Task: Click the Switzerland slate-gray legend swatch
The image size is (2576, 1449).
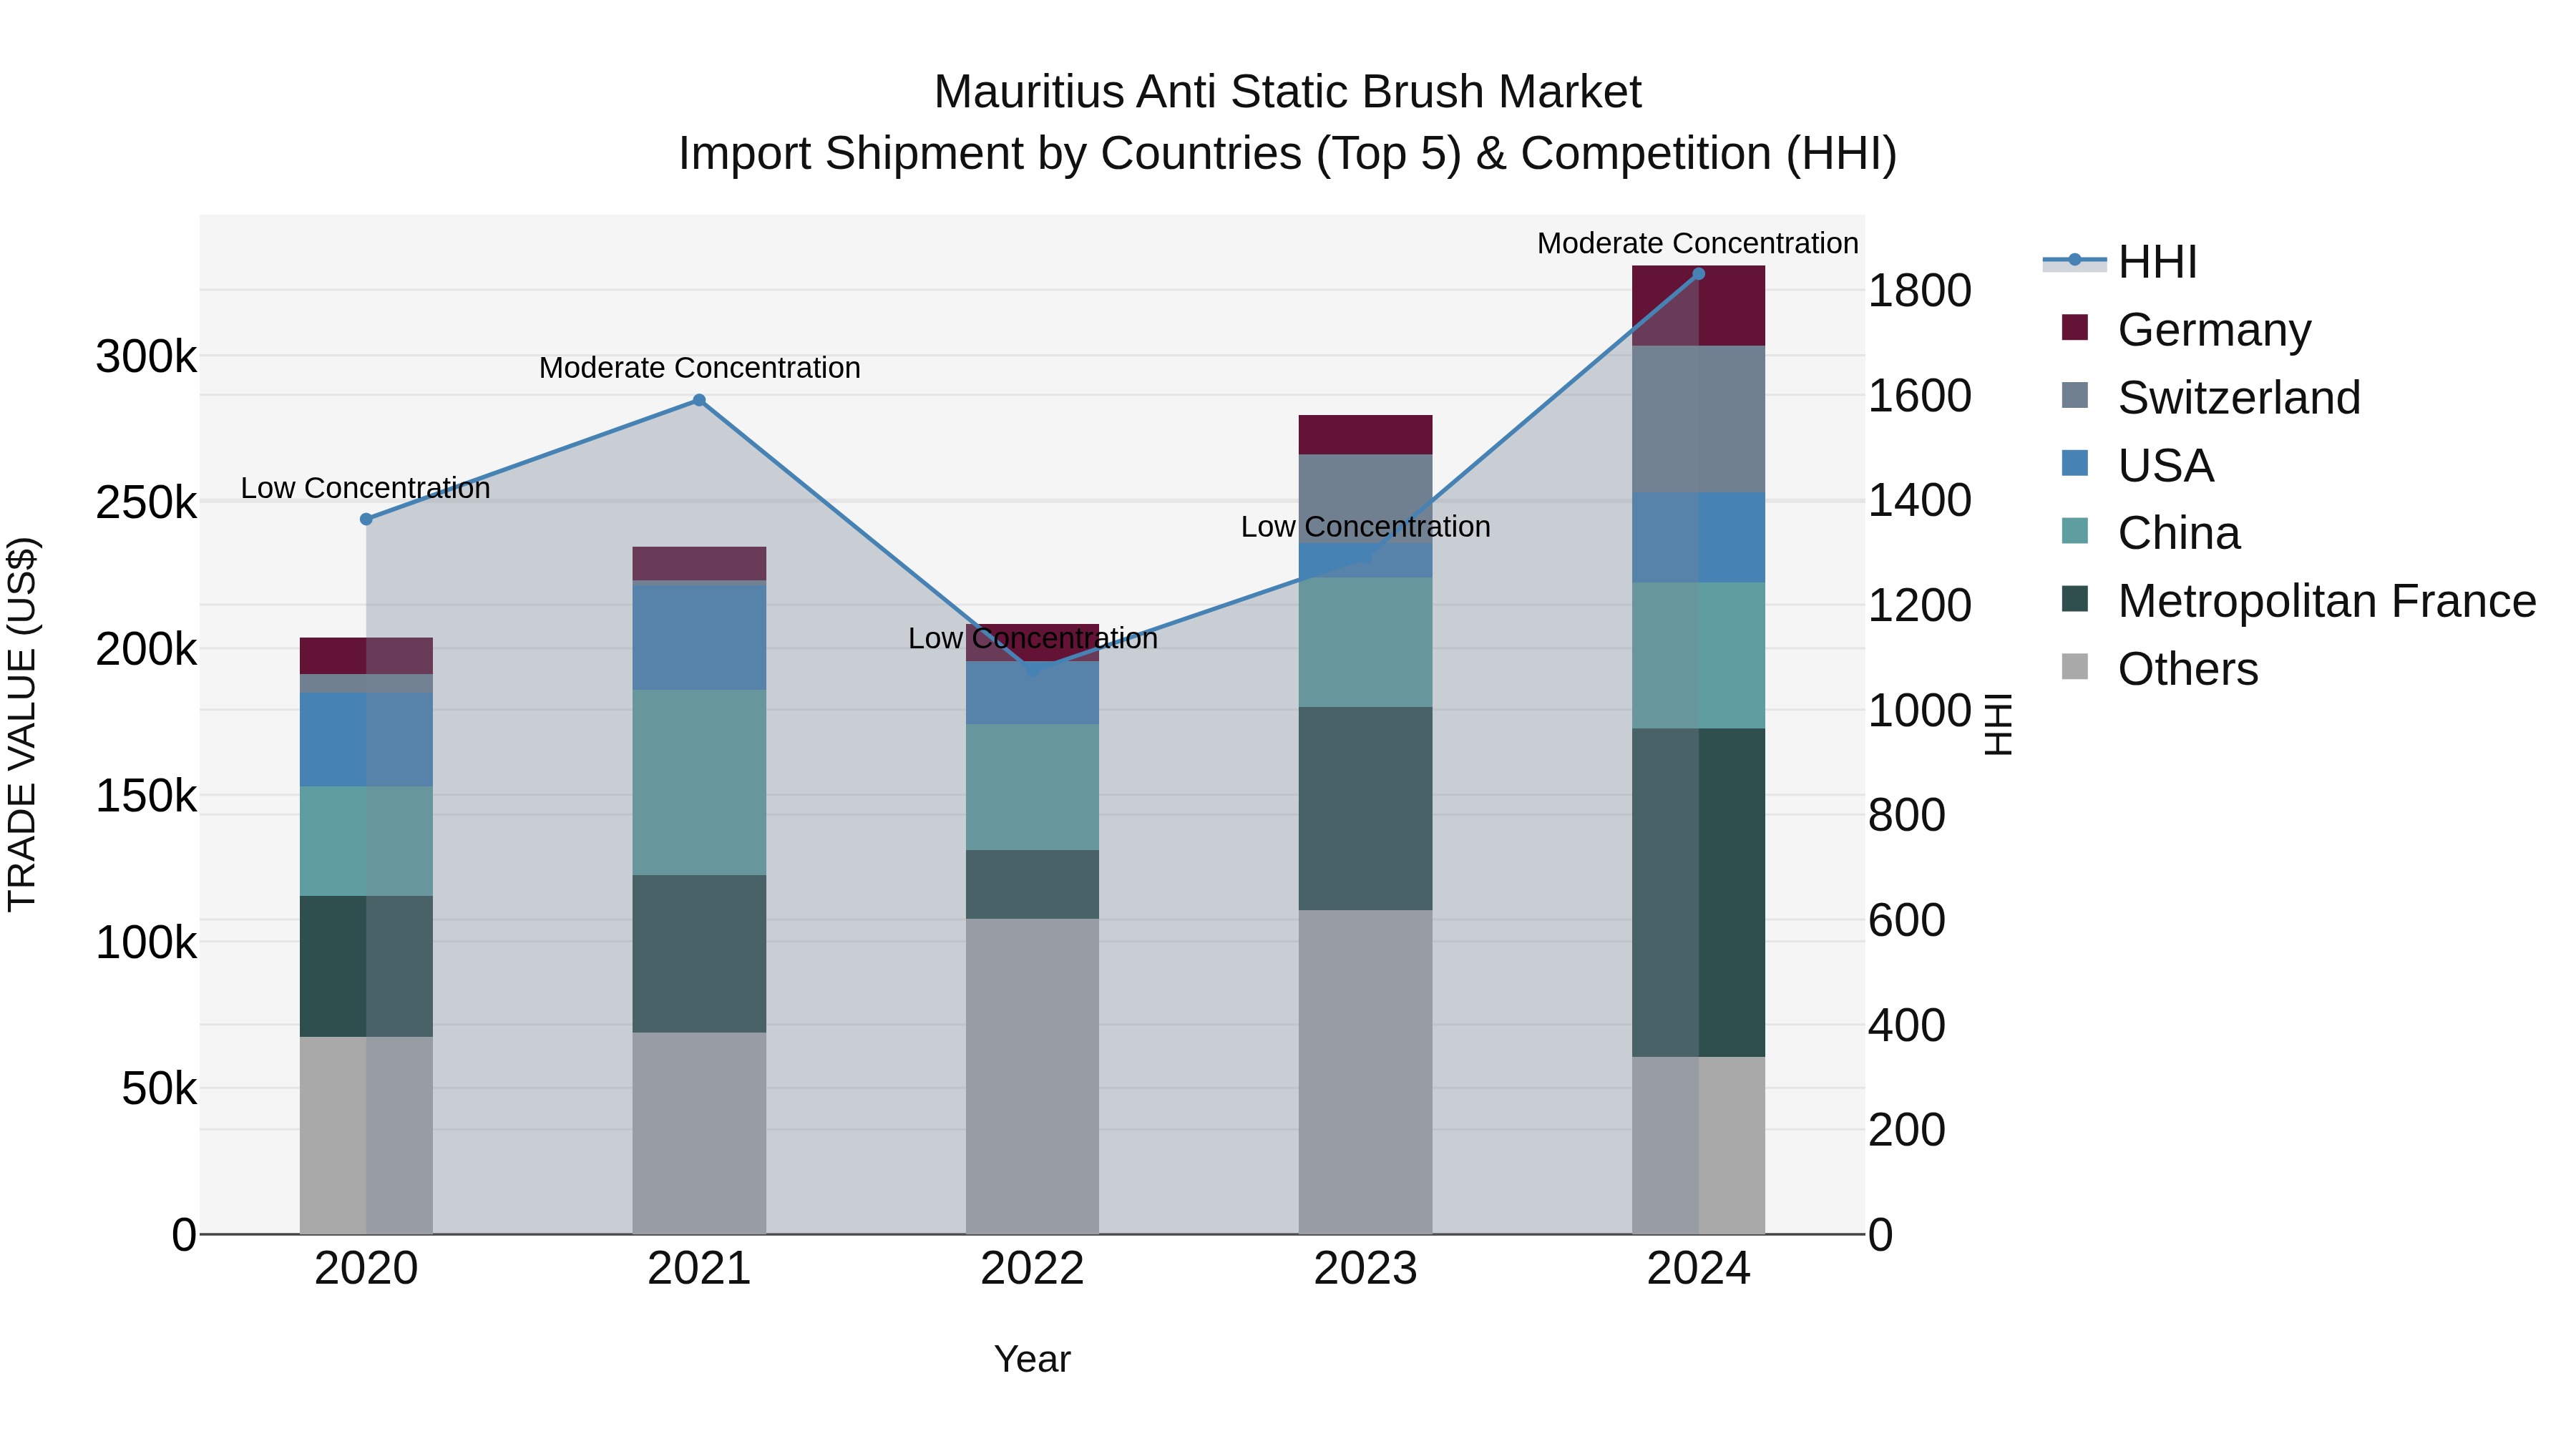Action: pyautogui.click(x=2075, y=395)
